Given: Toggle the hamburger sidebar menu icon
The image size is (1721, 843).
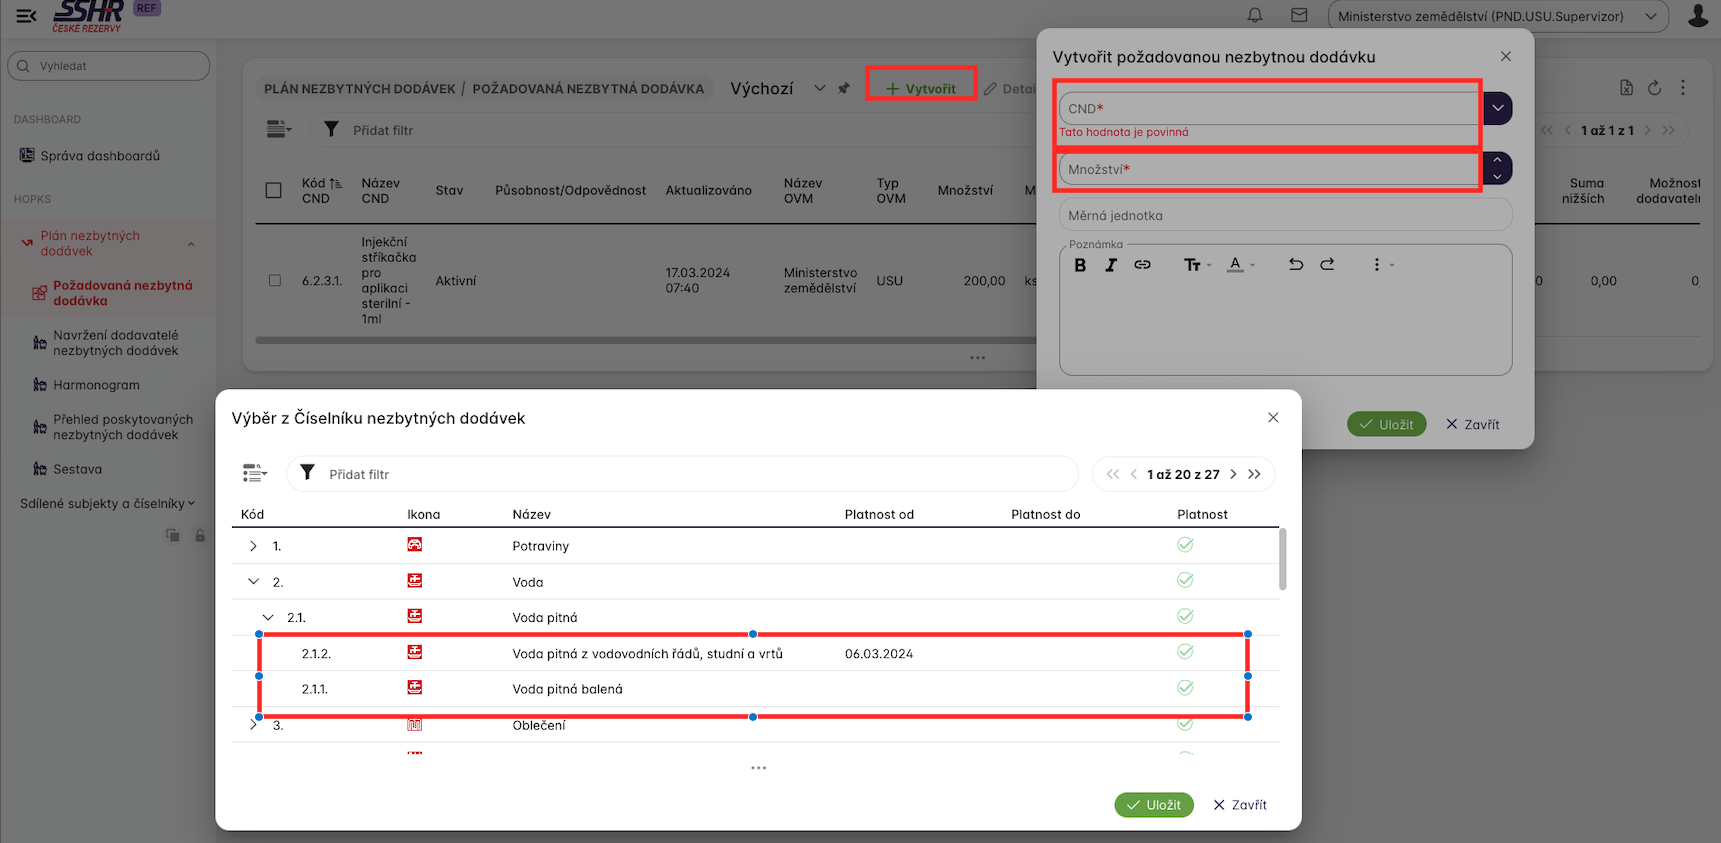Looking at the screenshot, I should click(x=26, y=15).
